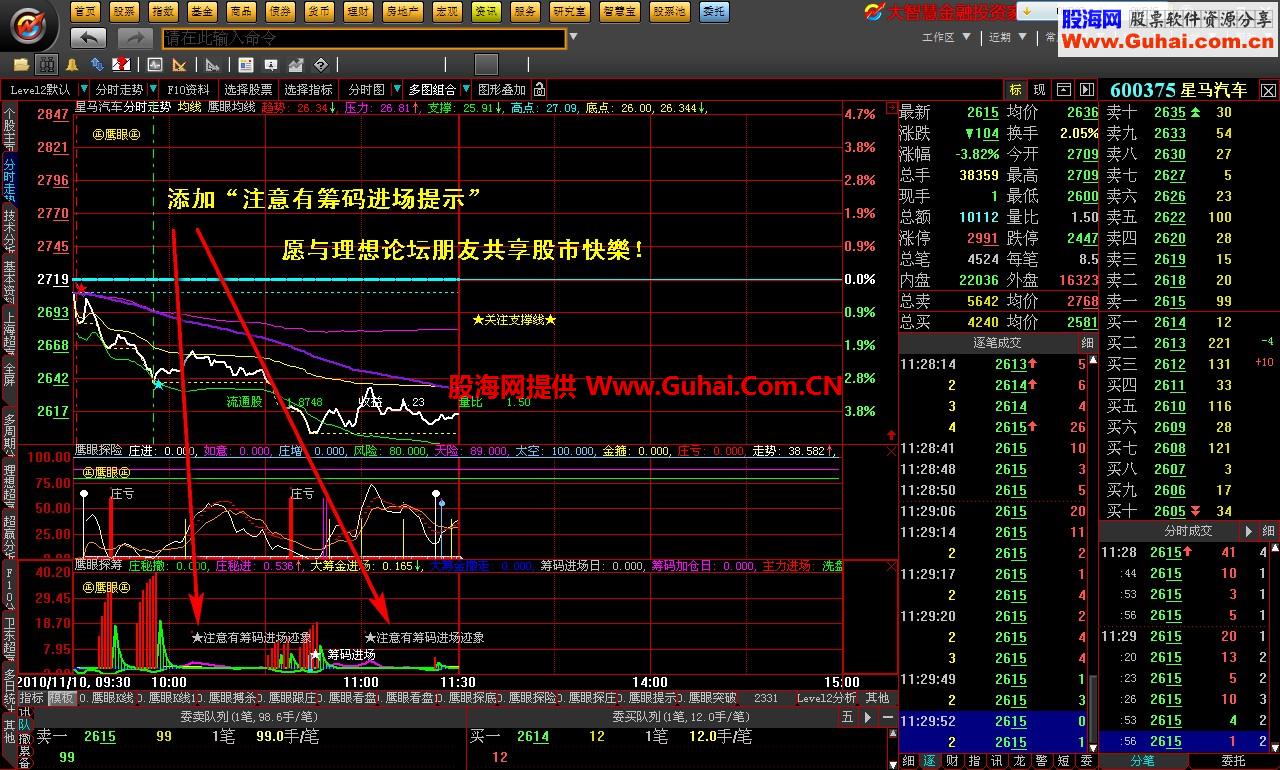Go forward with the right arrow button
The height and width of the screenshot is (770, 1280).
tap(135, 38)
